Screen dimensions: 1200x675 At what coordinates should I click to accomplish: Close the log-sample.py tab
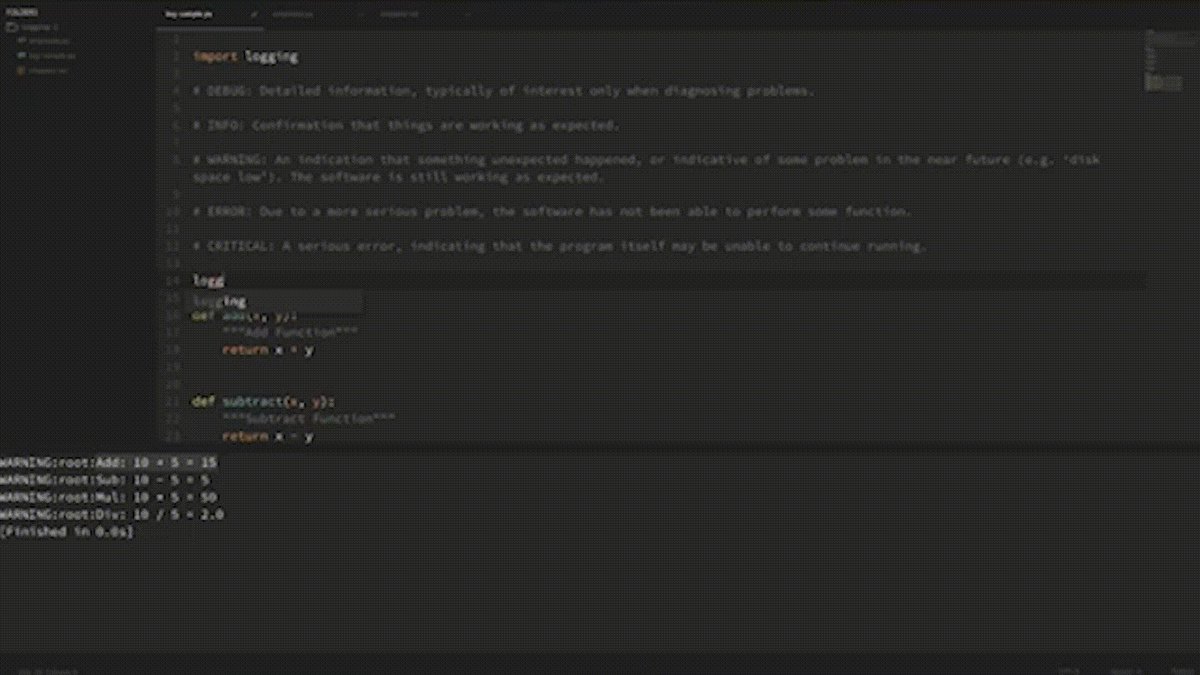[x=253, y=15]
